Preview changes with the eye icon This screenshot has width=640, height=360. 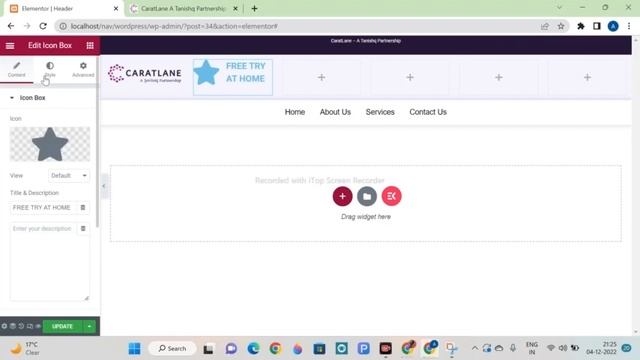tap(38, 327)
